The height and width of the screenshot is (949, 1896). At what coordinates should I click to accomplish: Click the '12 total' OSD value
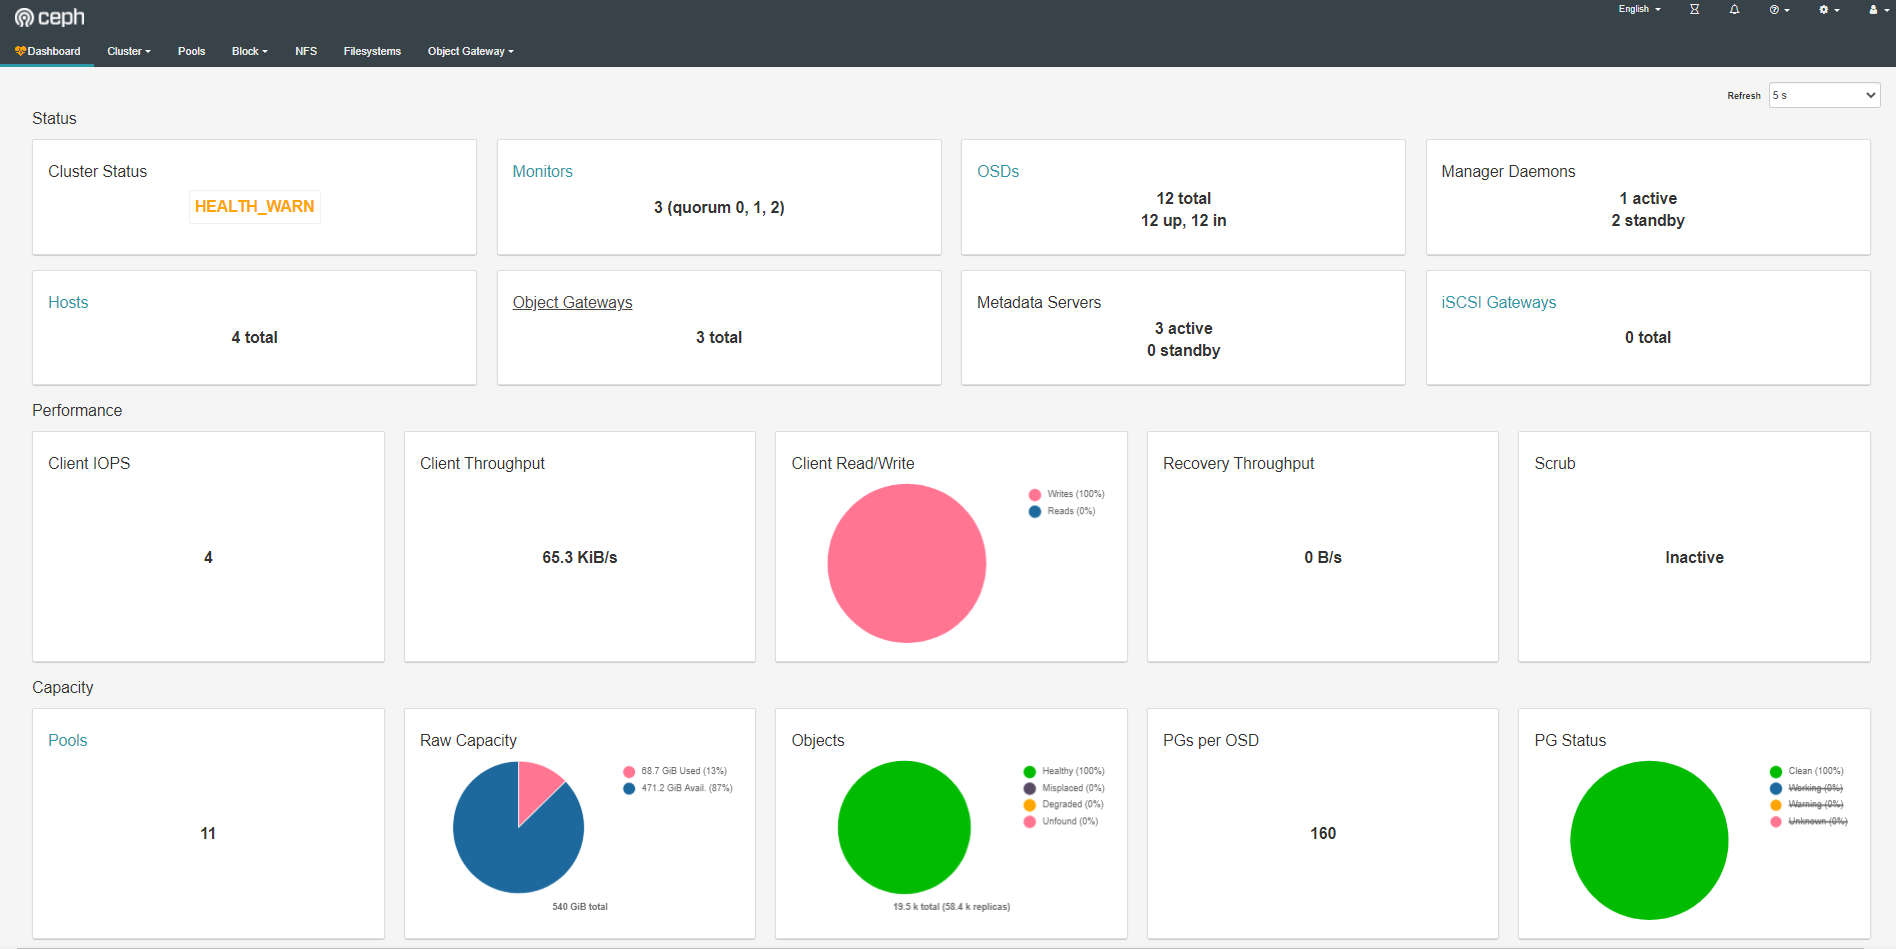point(1183,198)
